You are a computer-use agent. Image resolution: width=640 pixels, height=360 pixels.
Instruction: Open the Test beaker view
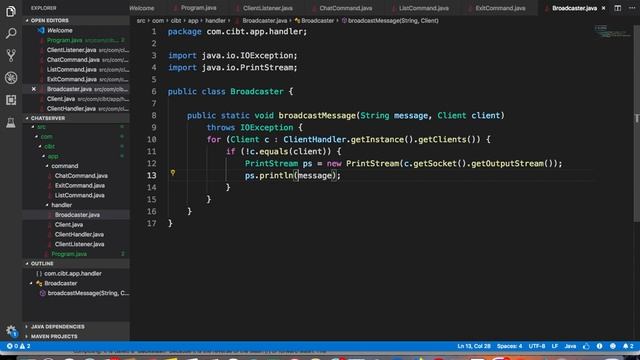click(11, 122)
